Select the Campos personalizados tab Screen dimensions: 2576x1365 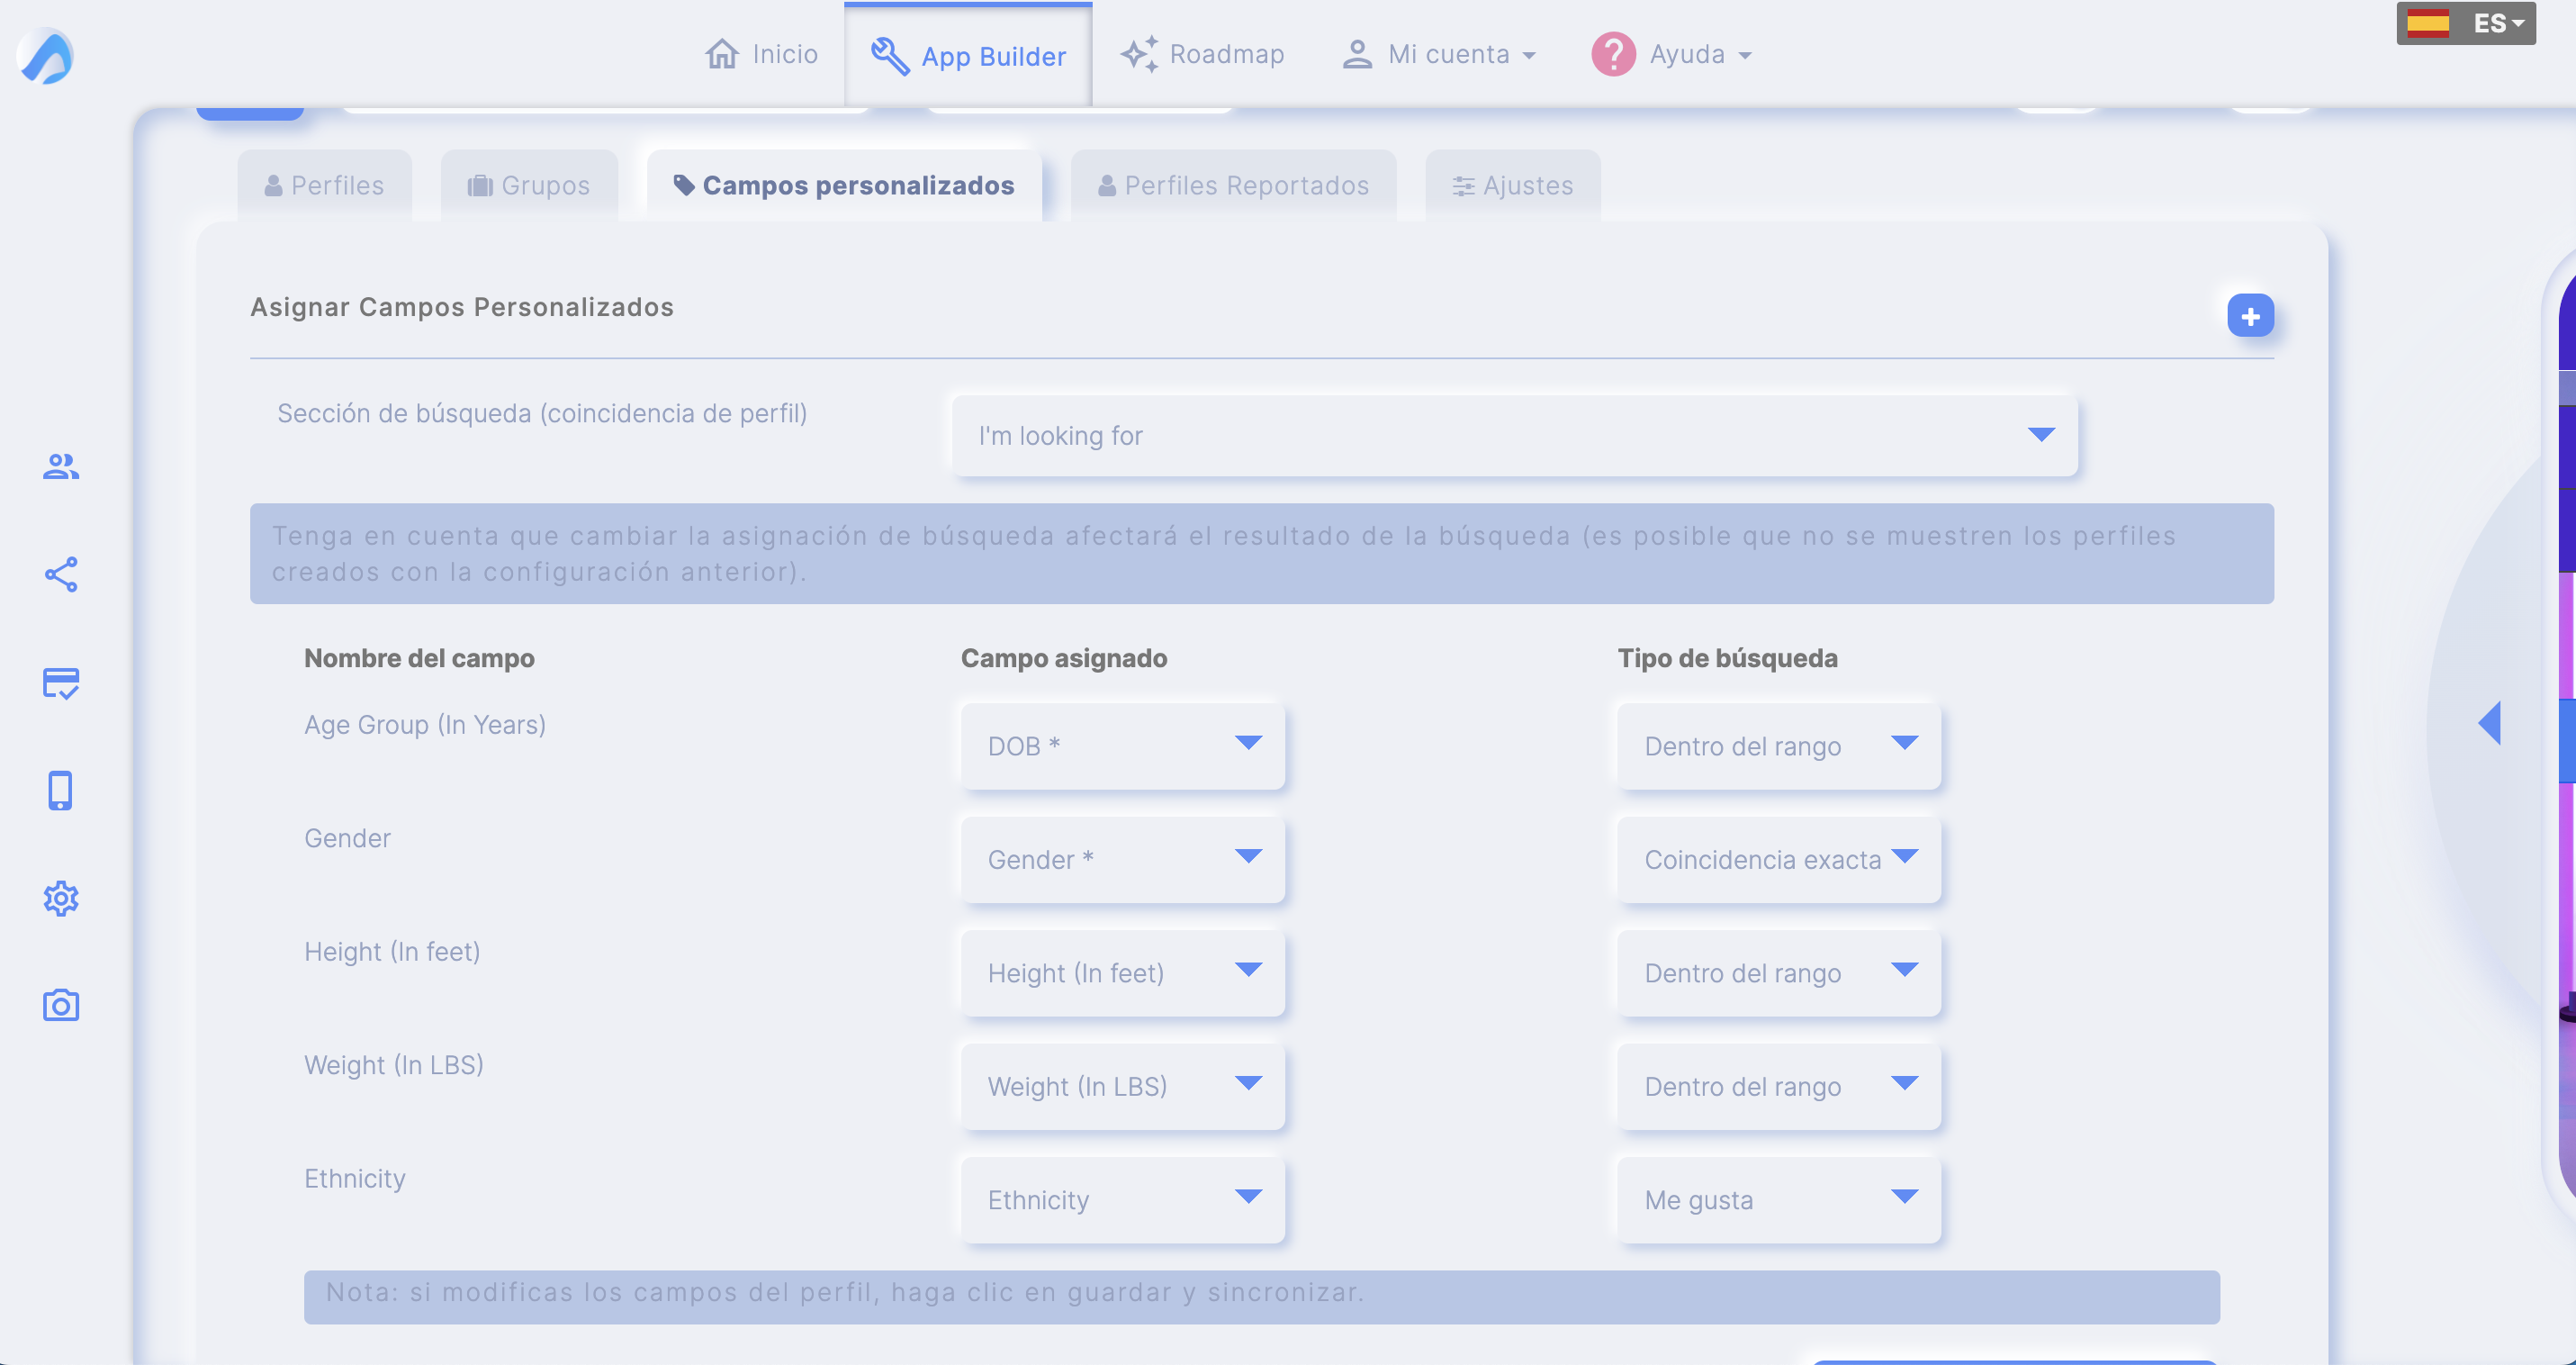coord(844,186)
